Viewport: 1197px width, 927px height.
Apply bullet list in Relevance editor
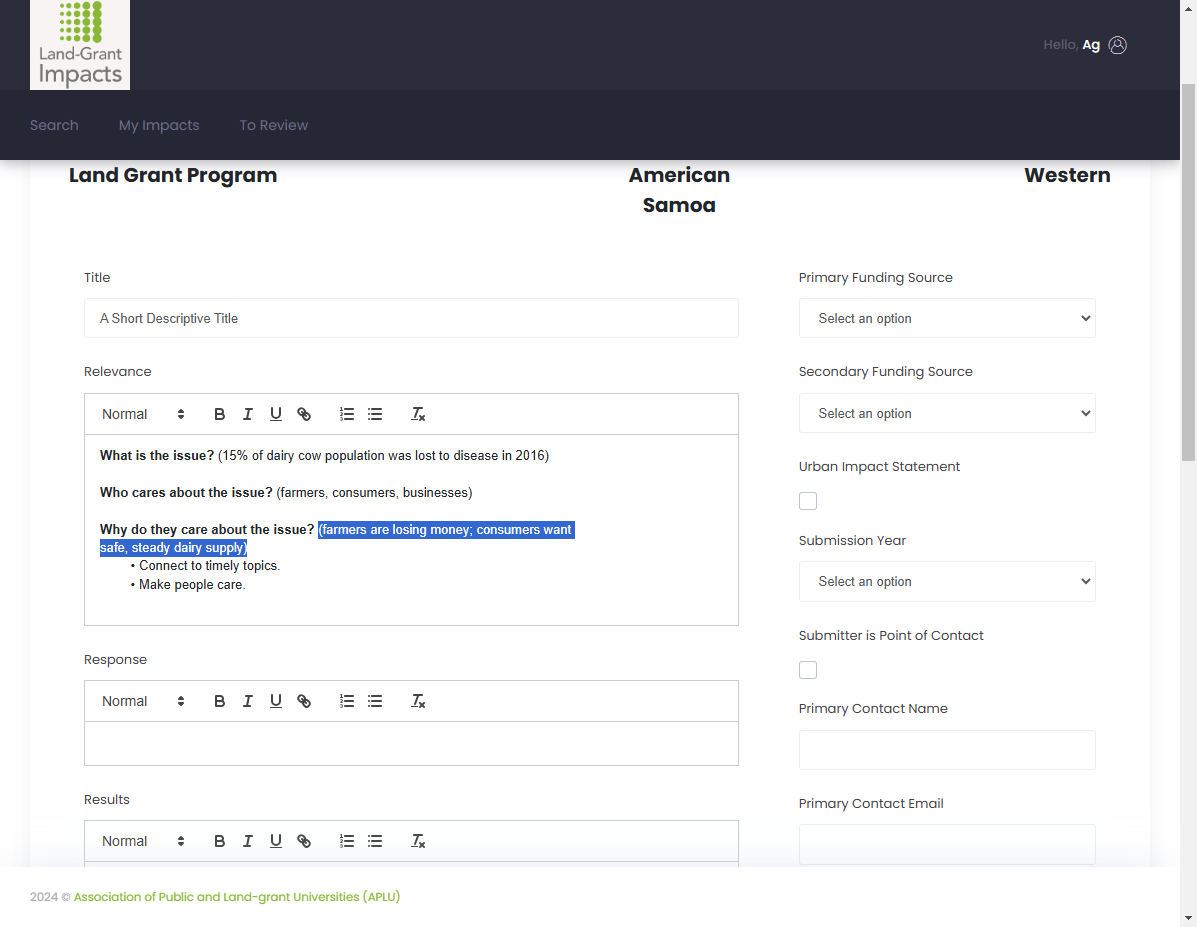[x=375, y=414]
